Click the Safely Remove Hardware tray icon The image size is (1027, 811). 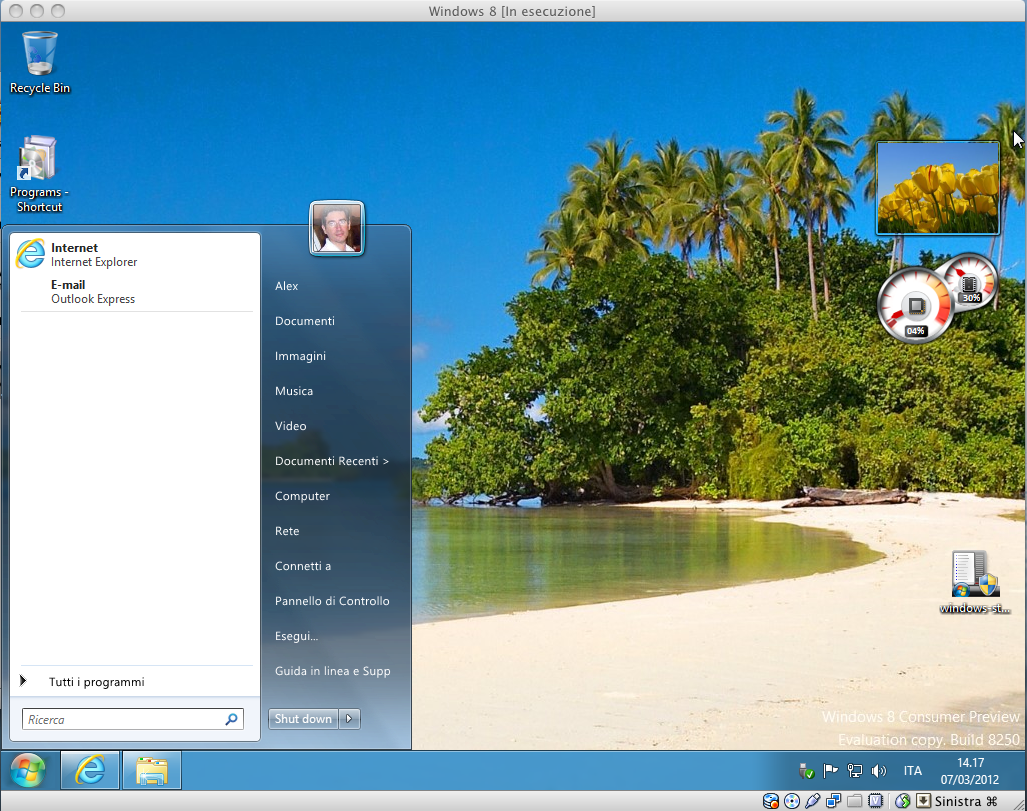(x=806, y=771)
